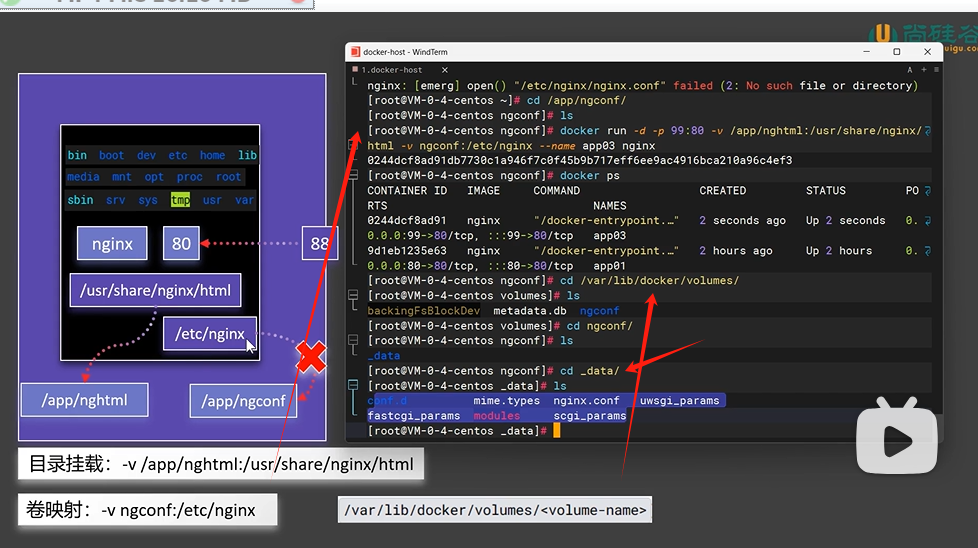This screenshot has height=548, width=978.
Task: Click 'metadata.db' in volumes listing
Action: [530, 310]
